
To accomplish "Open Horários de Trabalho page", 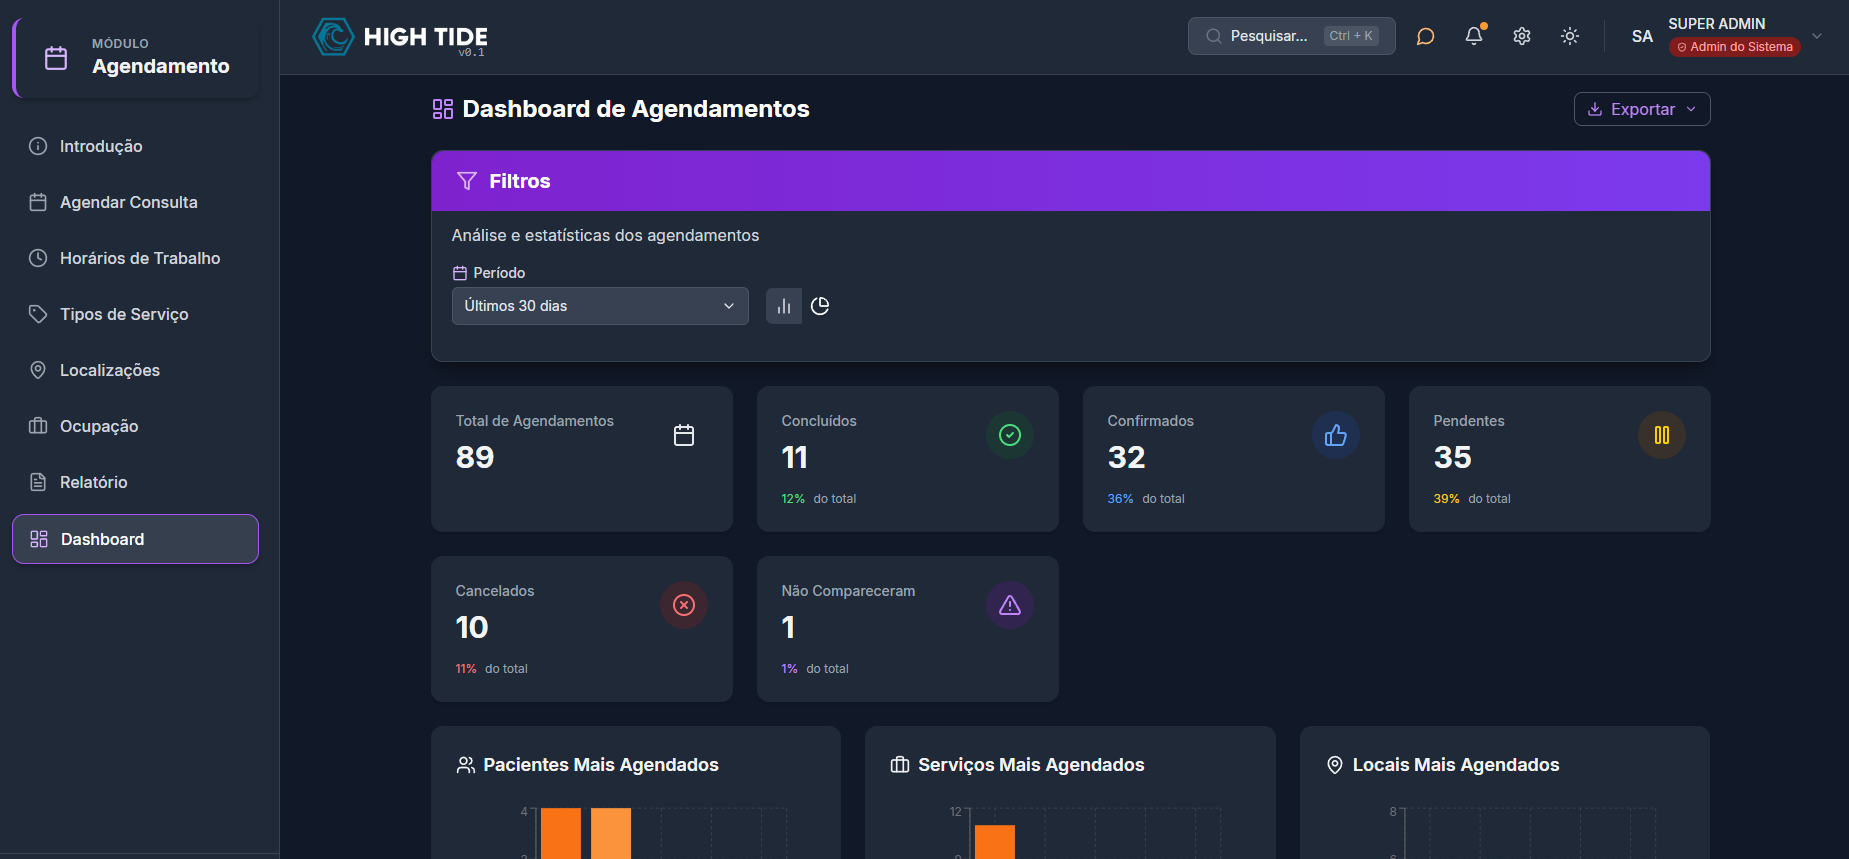I will [135, 258].
